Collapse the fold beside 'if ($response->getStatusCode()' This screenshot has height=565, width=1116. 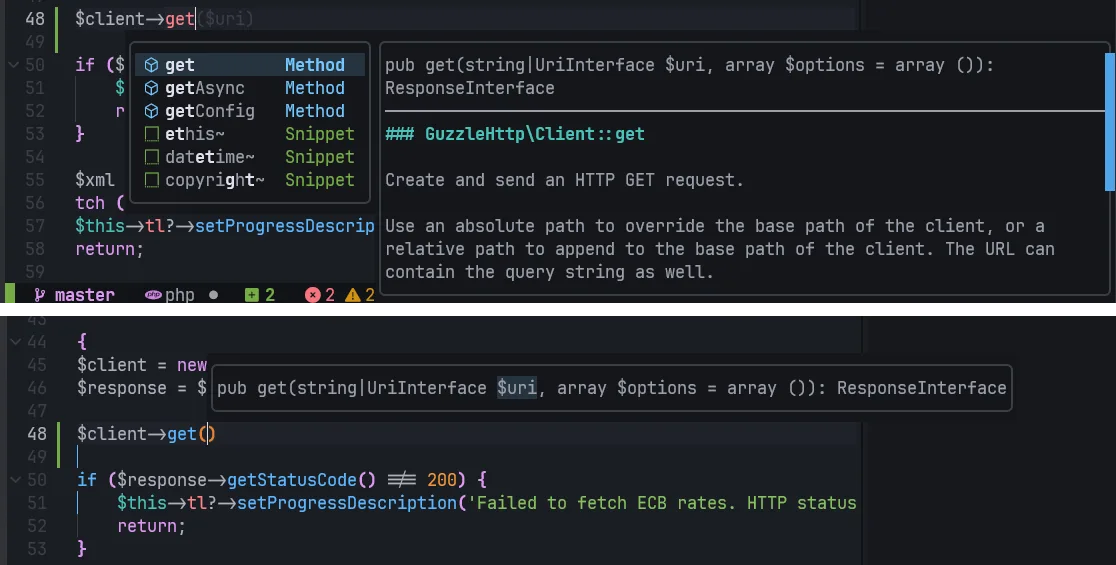[15, 480]
